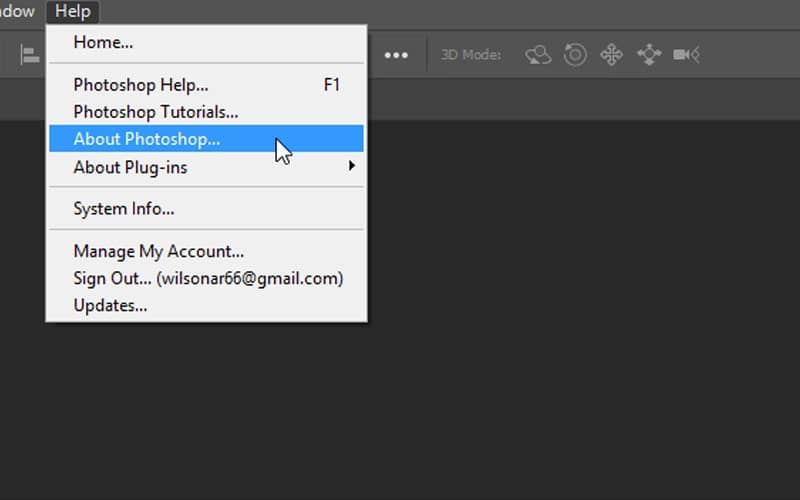Choose Home... from Help menu

[206, 42]
